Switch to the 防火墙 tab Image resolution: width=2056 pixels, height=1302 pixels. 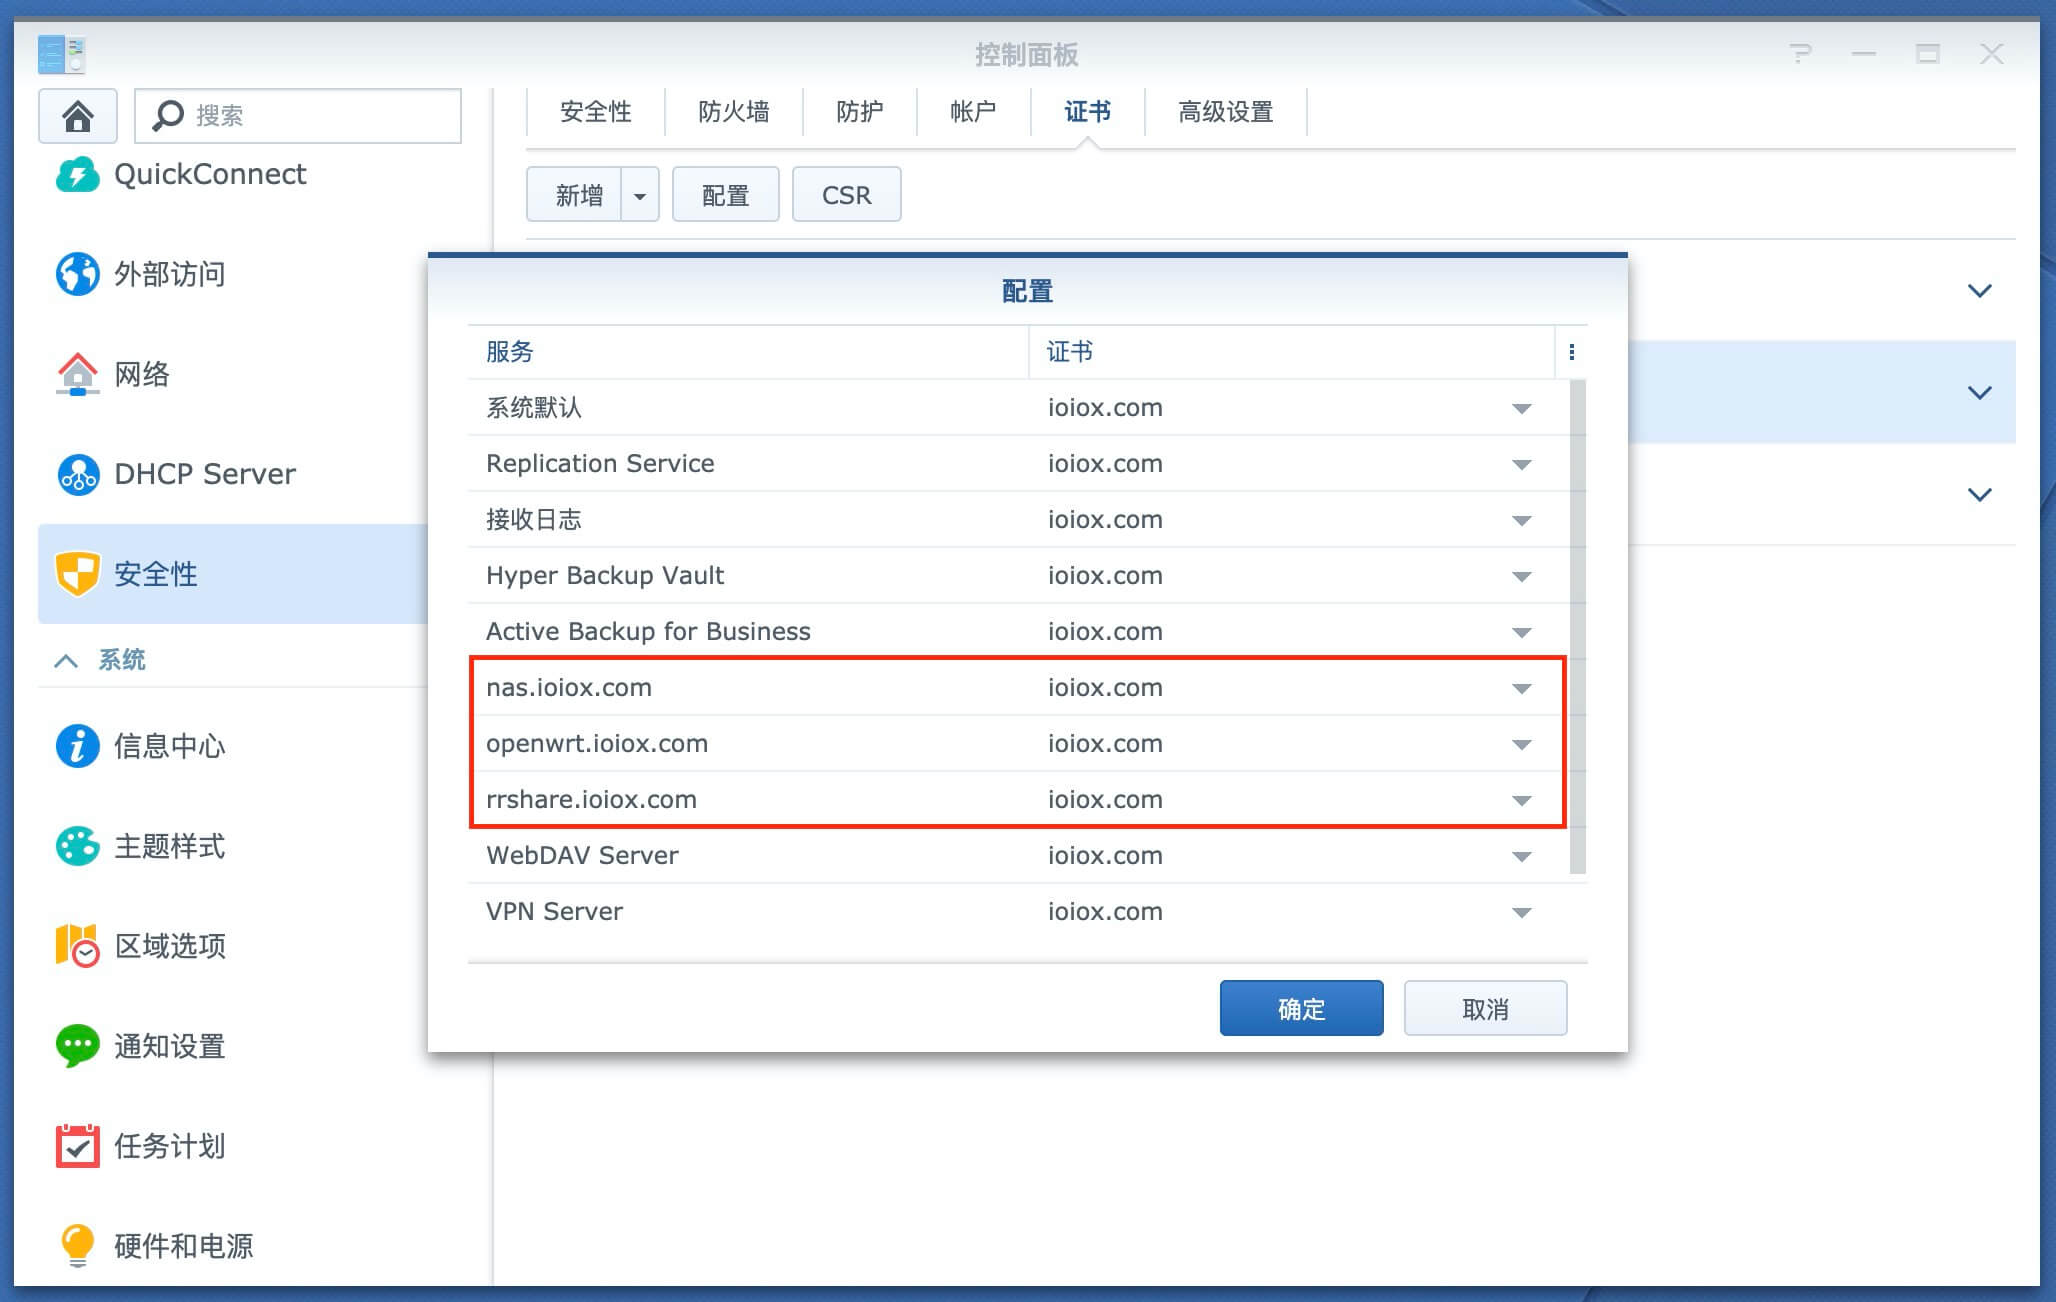[x=733, y=112]
